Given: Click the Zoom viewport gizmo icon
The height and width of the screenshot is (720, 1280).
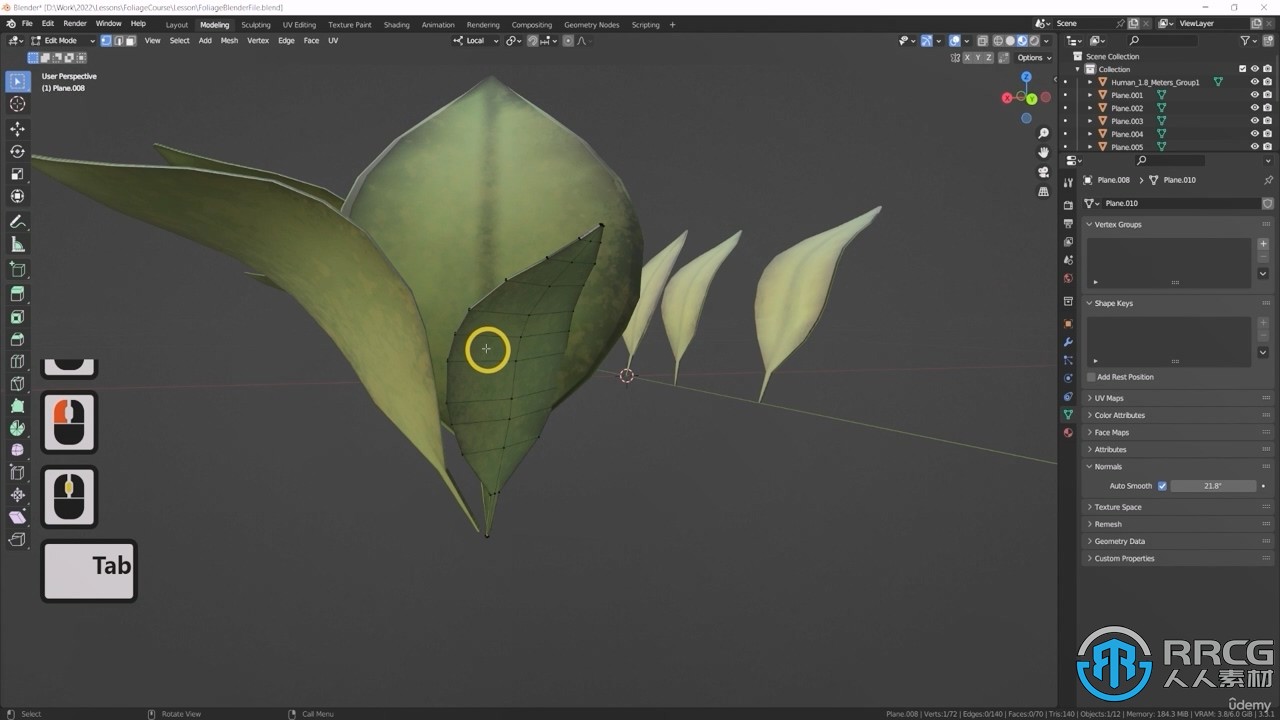Looking at the screenshot, I should (x=1044, y=134).
